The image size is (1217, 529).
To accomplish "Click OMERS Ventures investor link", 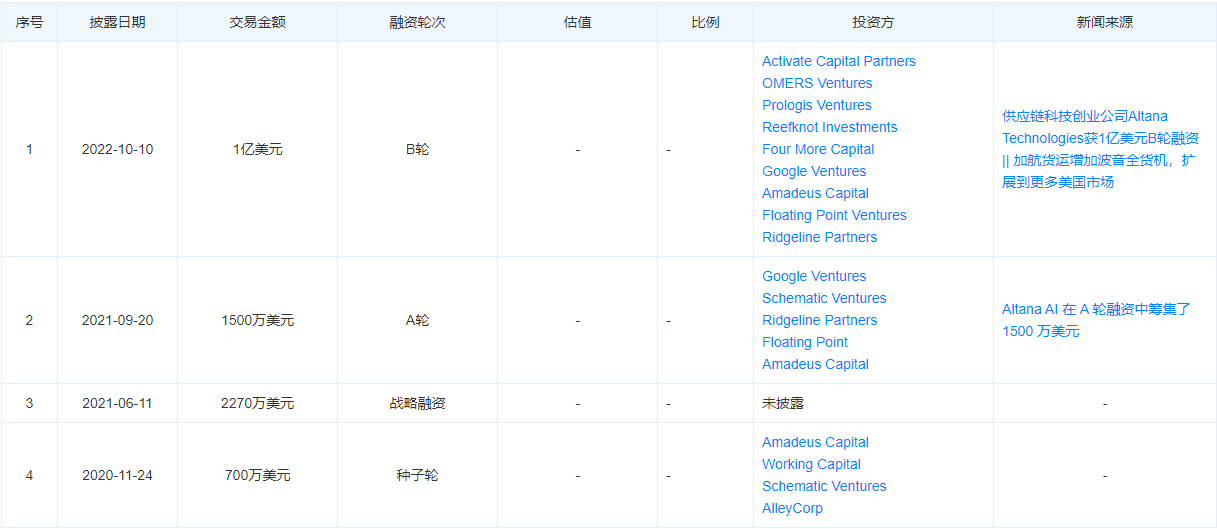I will [817, 83].
